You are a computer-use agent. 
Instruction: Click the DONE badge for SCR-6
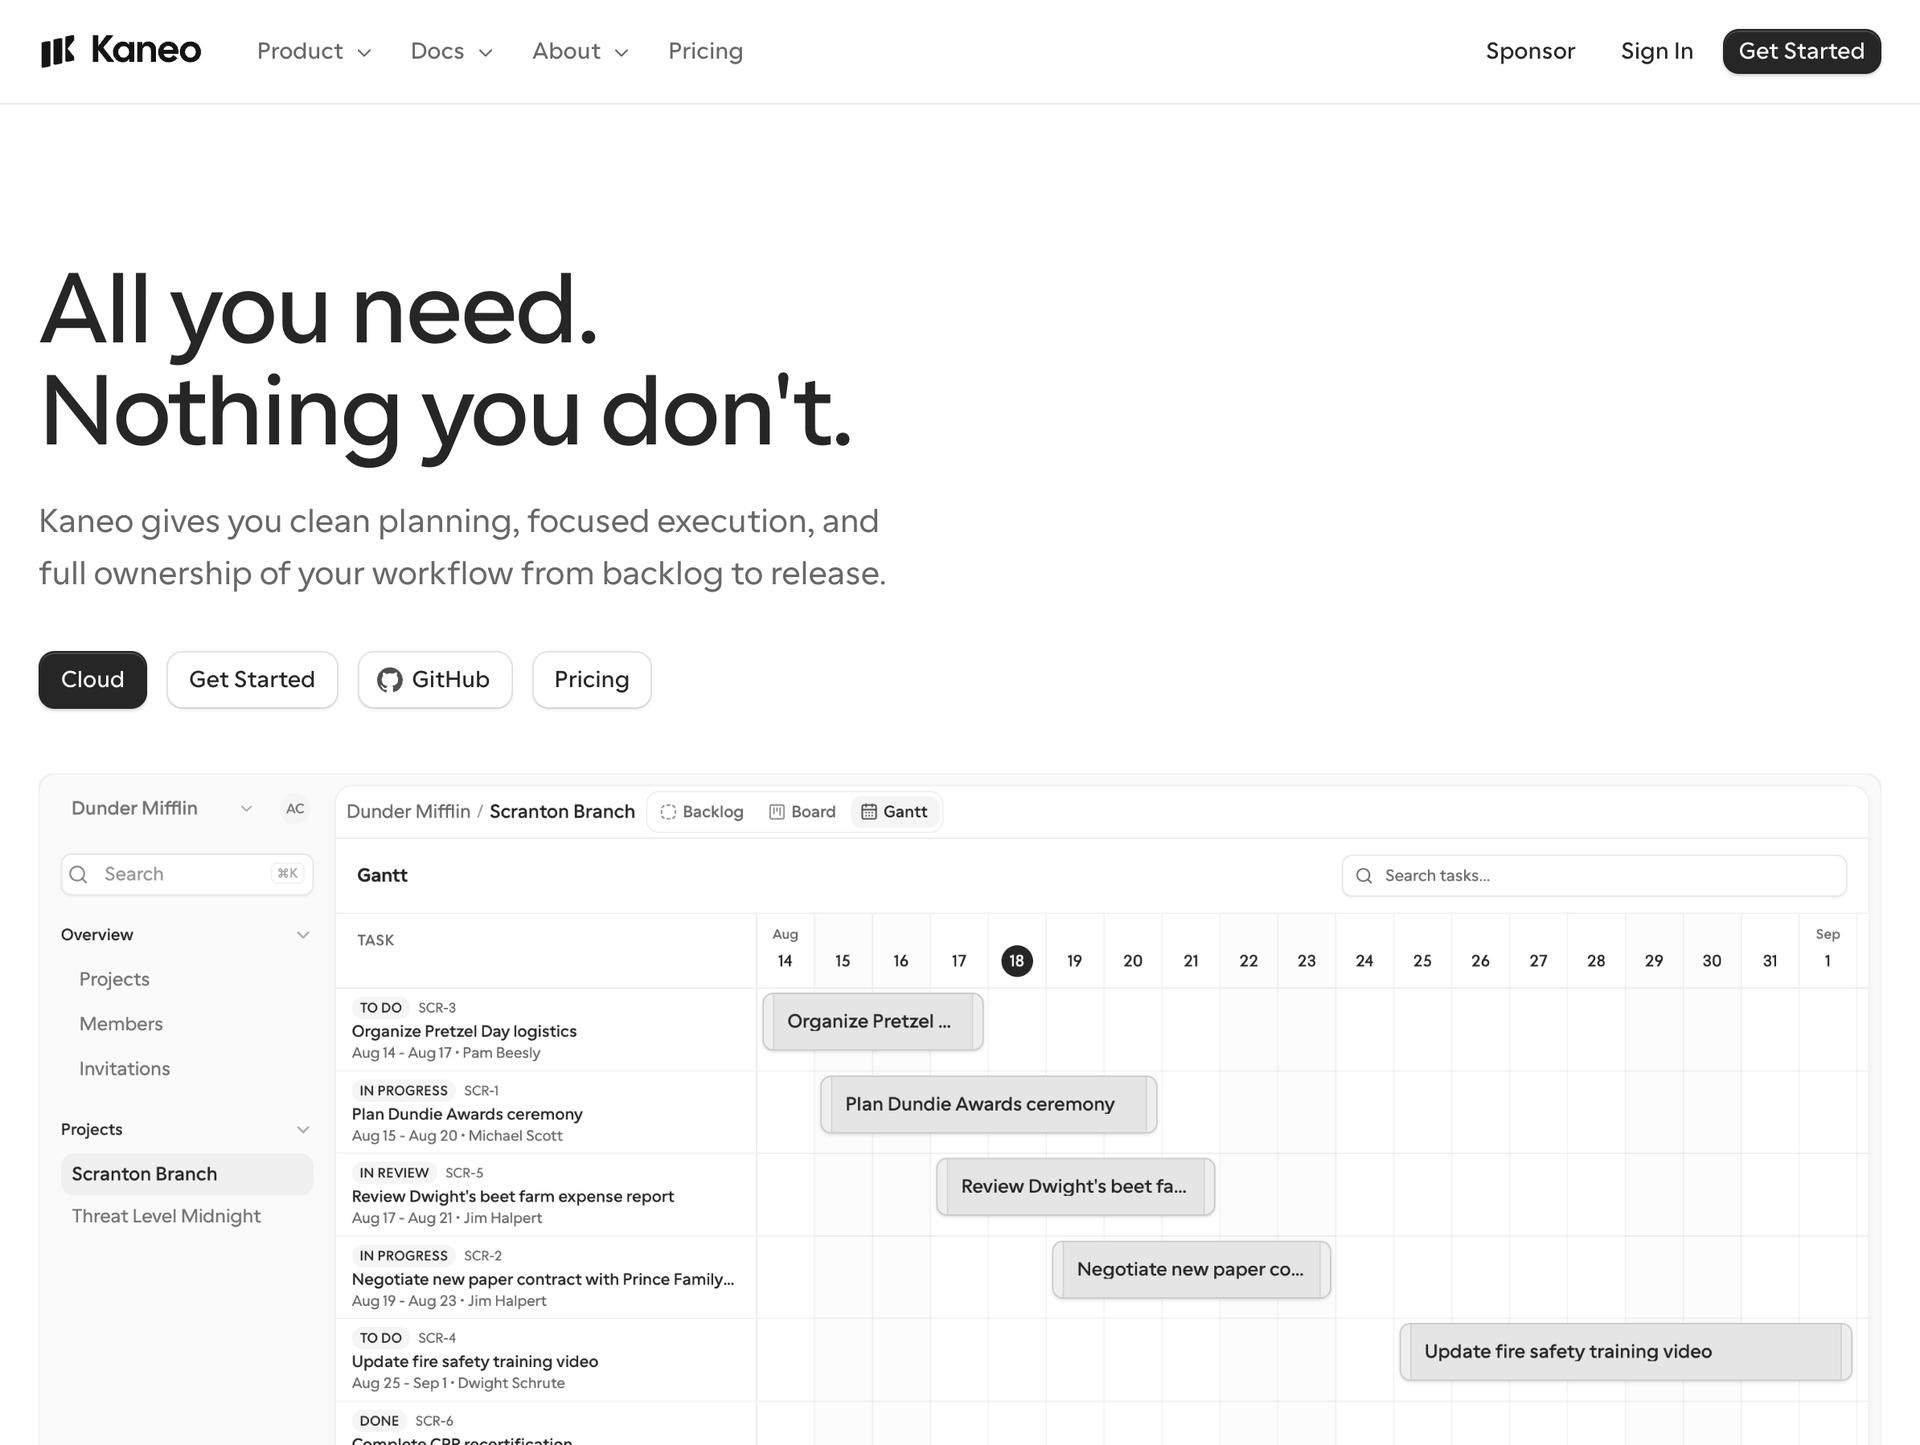[x=379, y=1421]
